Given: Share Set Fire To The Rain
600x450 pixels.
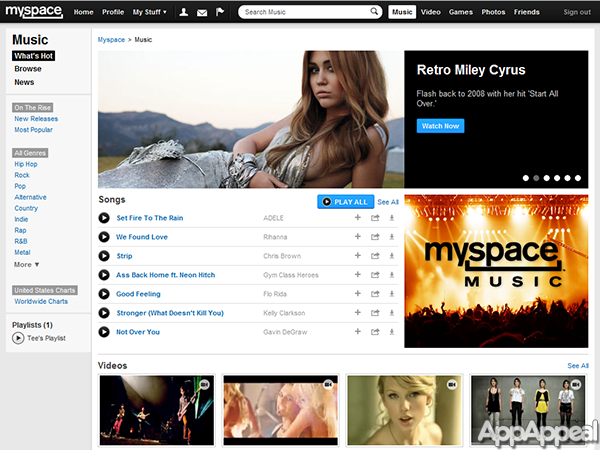Looking at the screenshot, I should tap(375, 218).
